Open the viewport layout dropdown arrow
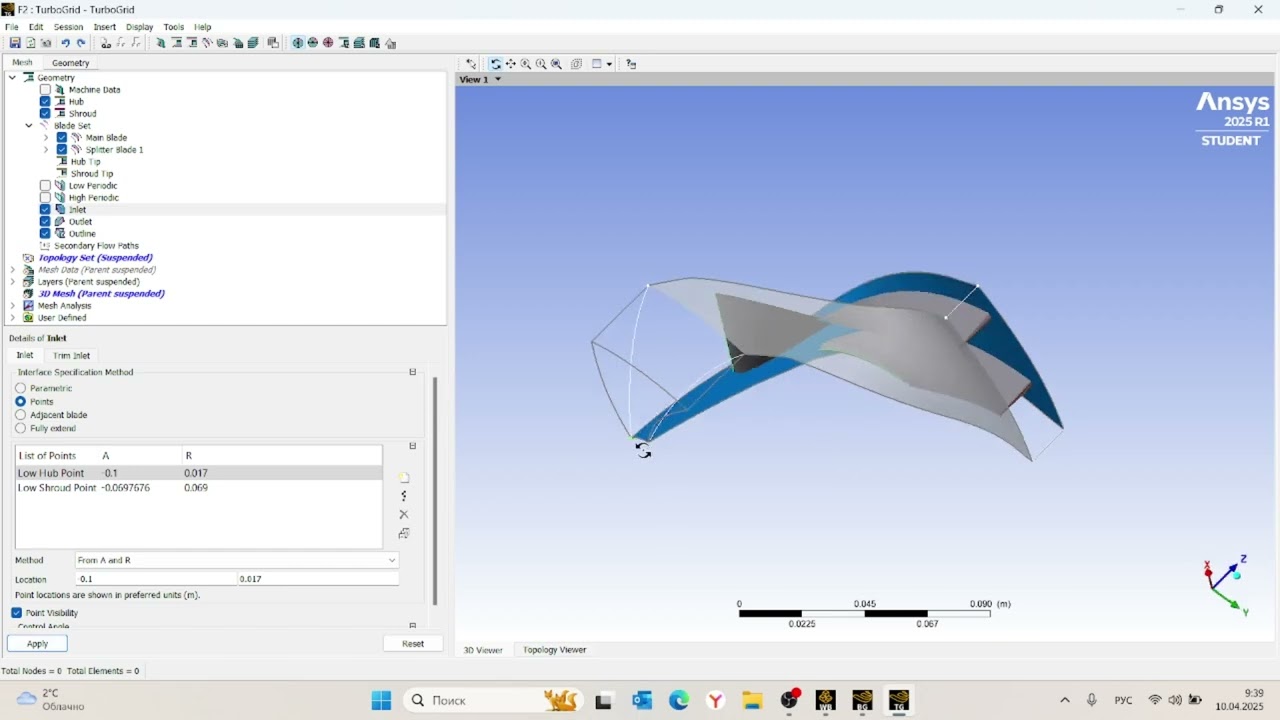The image size is (1280, 720). (x=609, y=64)
